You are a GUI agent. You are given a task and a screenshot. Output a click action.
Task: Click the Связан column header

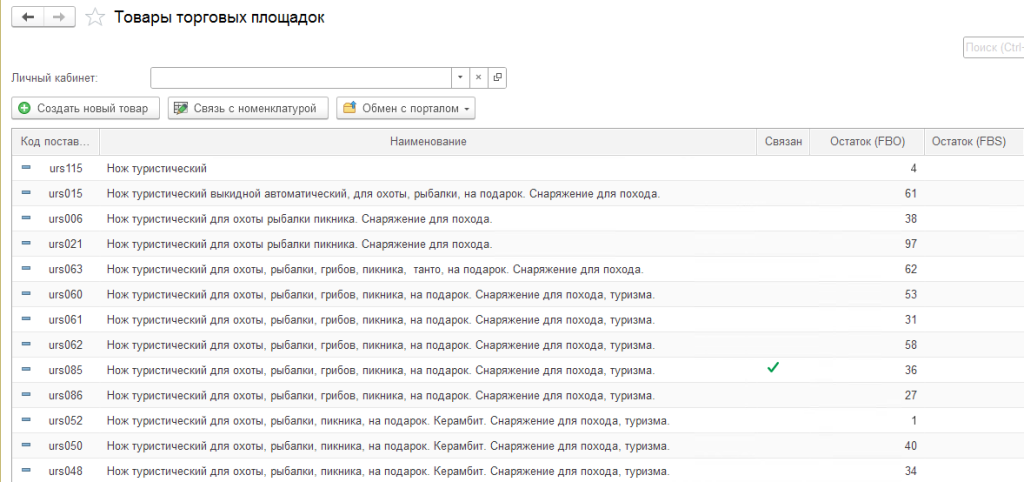[x=783, y=142]
